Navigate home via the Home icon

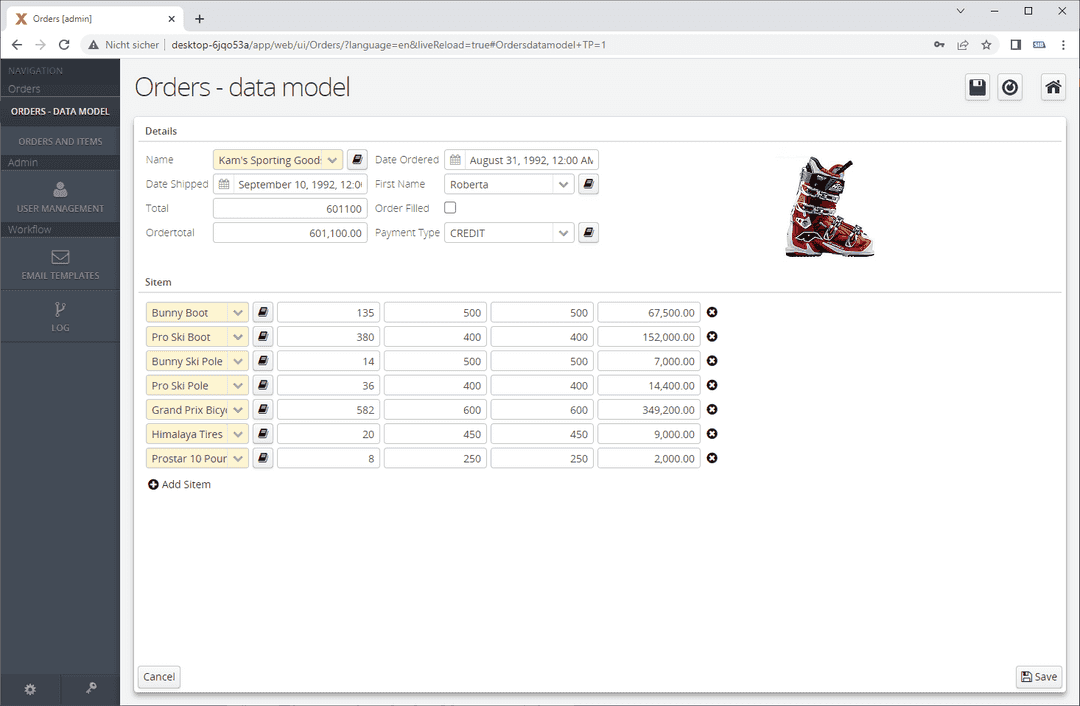coord(1053,87)
